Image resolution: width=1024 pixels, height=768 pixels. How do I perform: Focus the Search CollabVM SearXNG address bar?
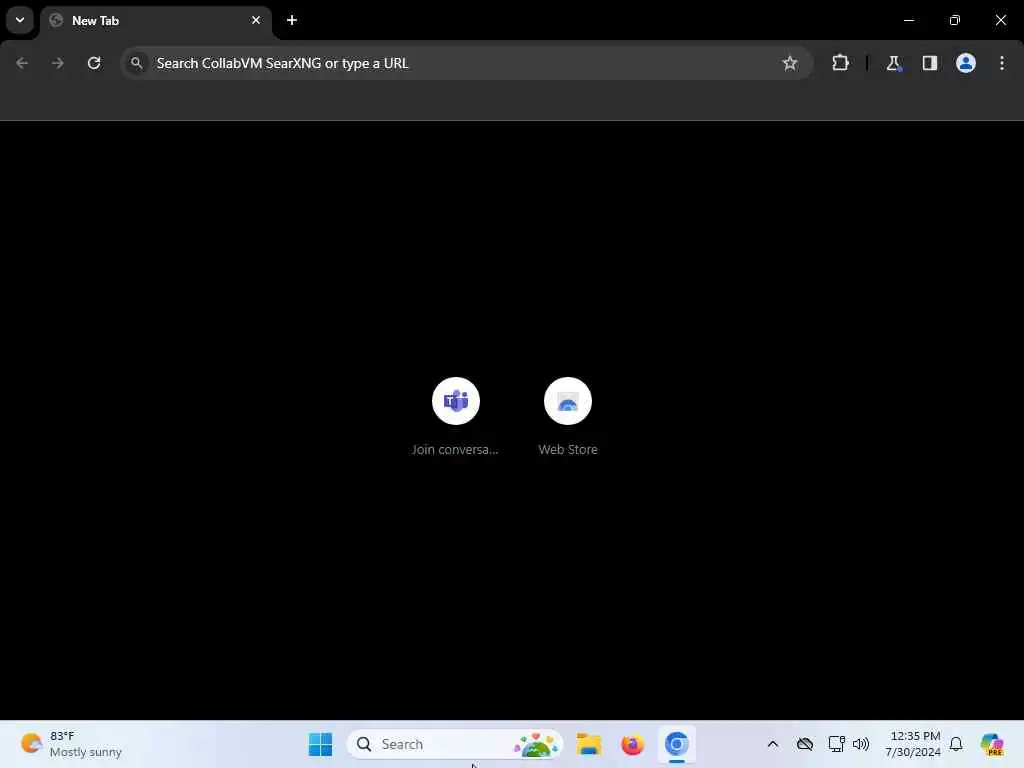pos(466,63)
